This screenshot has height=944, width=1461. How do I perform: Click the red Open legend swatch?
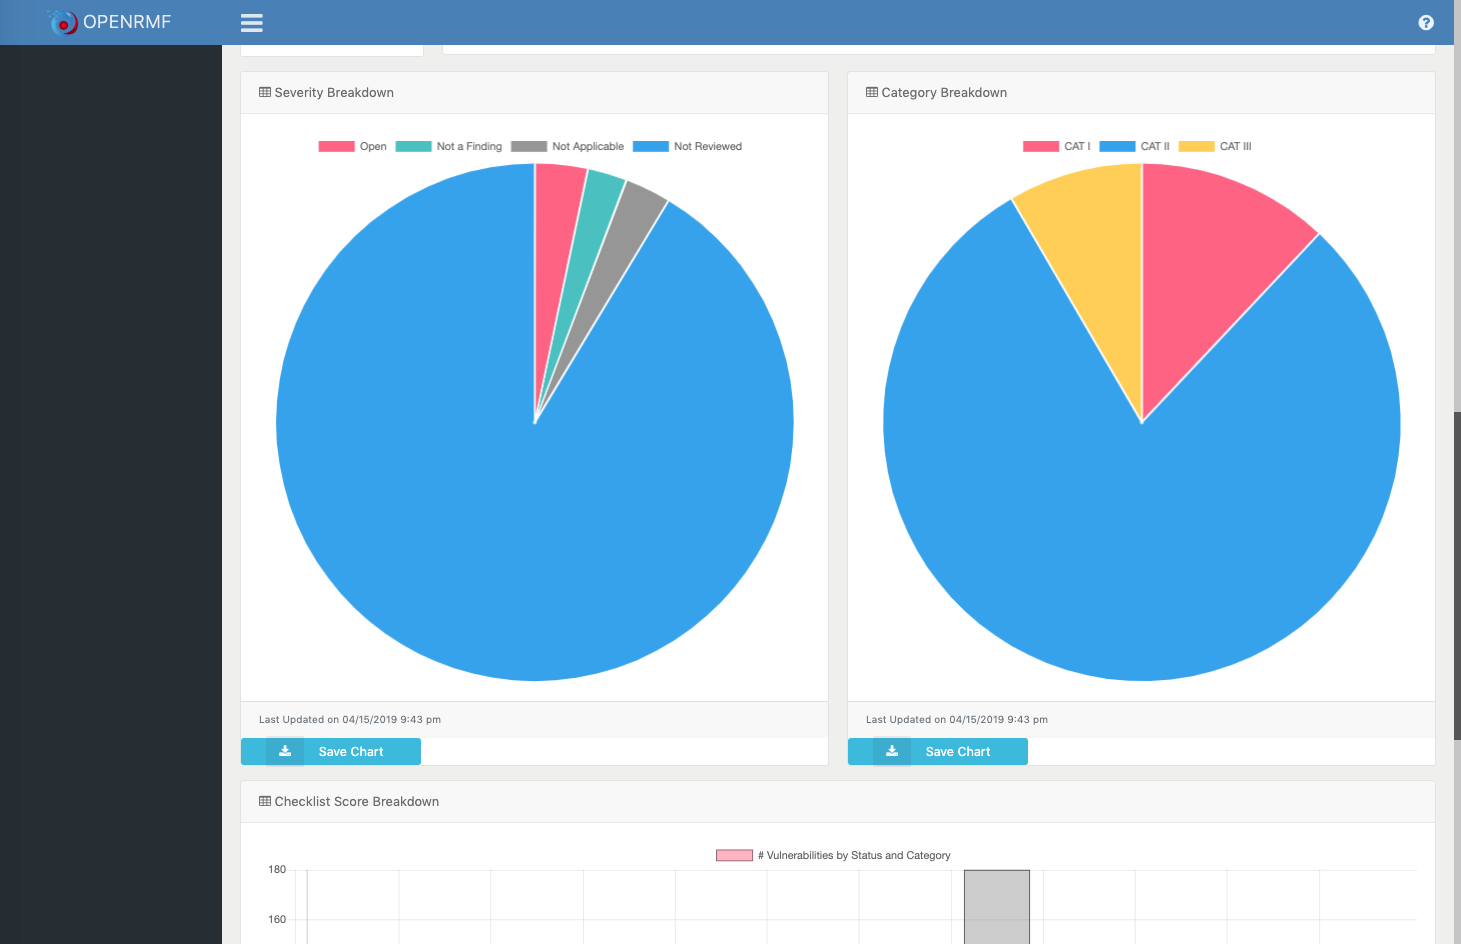(336, 146)
